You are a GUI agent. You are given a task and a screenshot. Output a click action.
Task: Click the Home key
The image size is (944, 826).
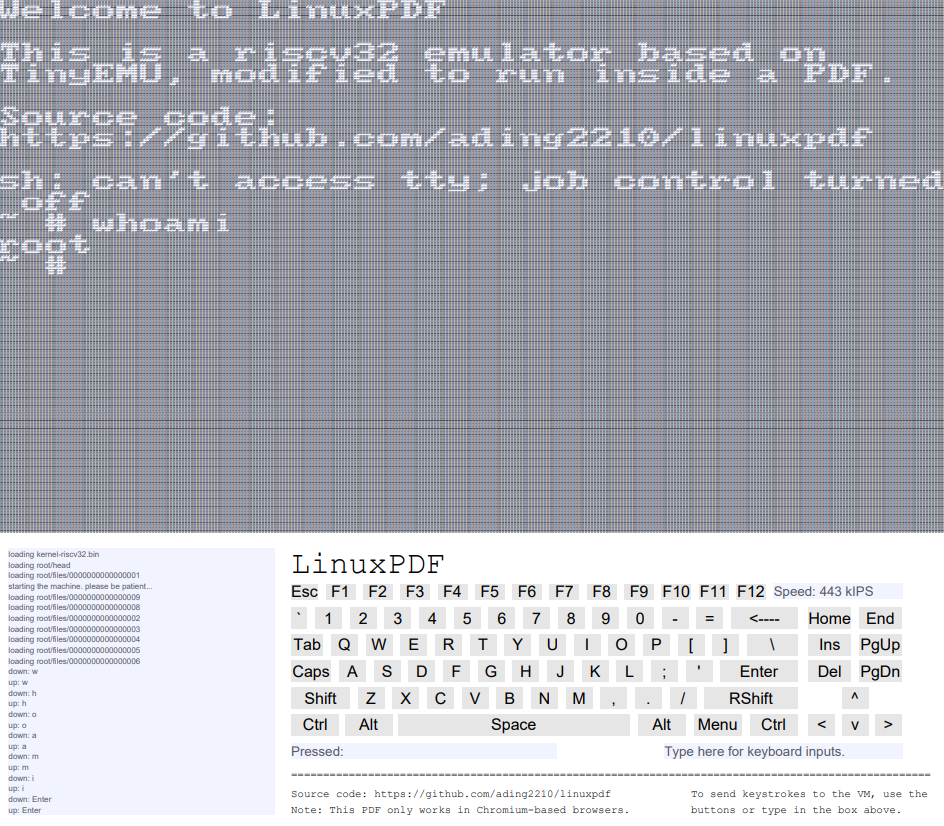tap(829, 618)
